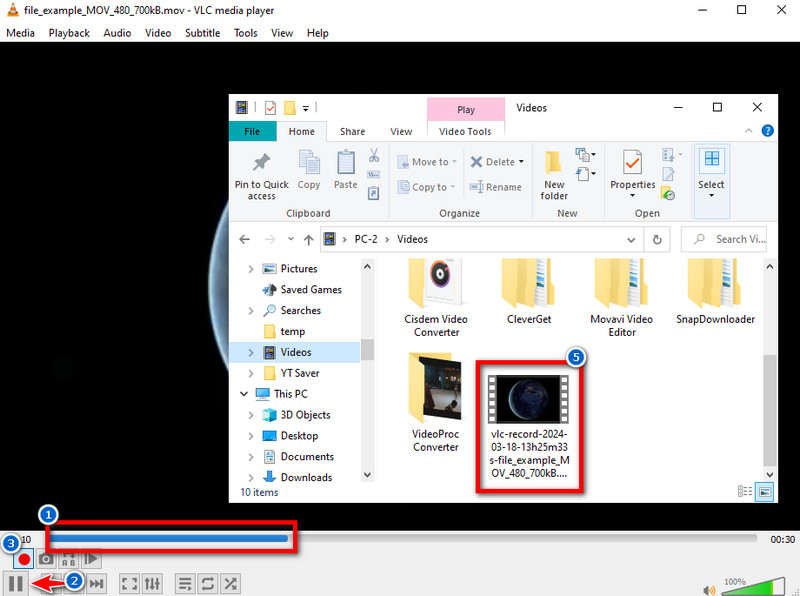This screenshot has height=596, width=800.
Task: Expand the 3D Objects tree node
Action: pyautogui.click(x=251, y=415)
